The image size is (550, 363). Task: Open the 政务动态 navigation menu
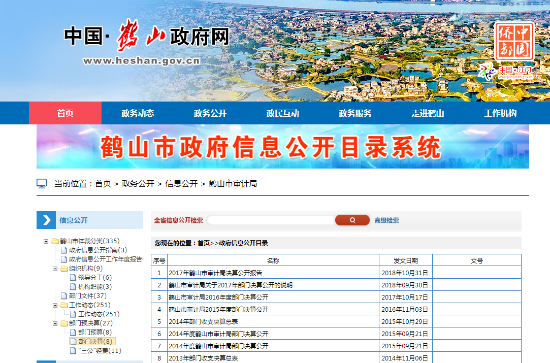(x=138, y=113)
